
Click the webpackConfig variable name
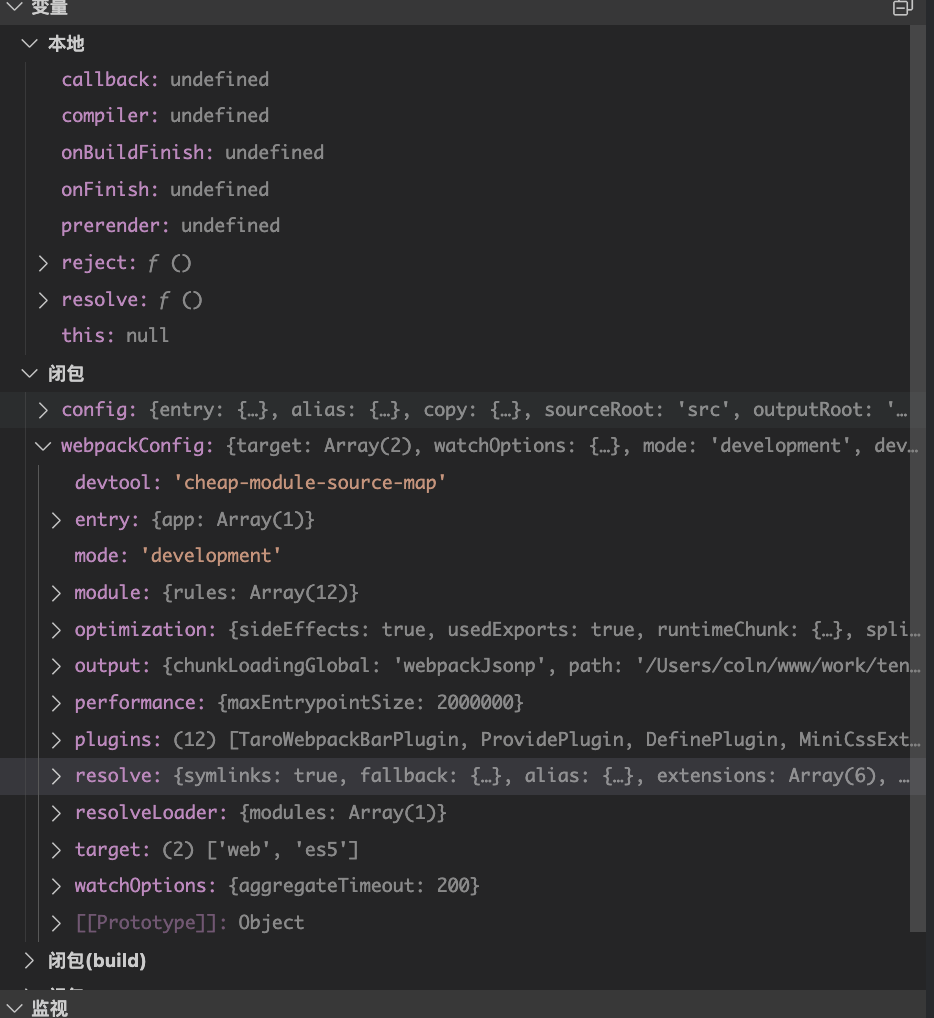133,446
